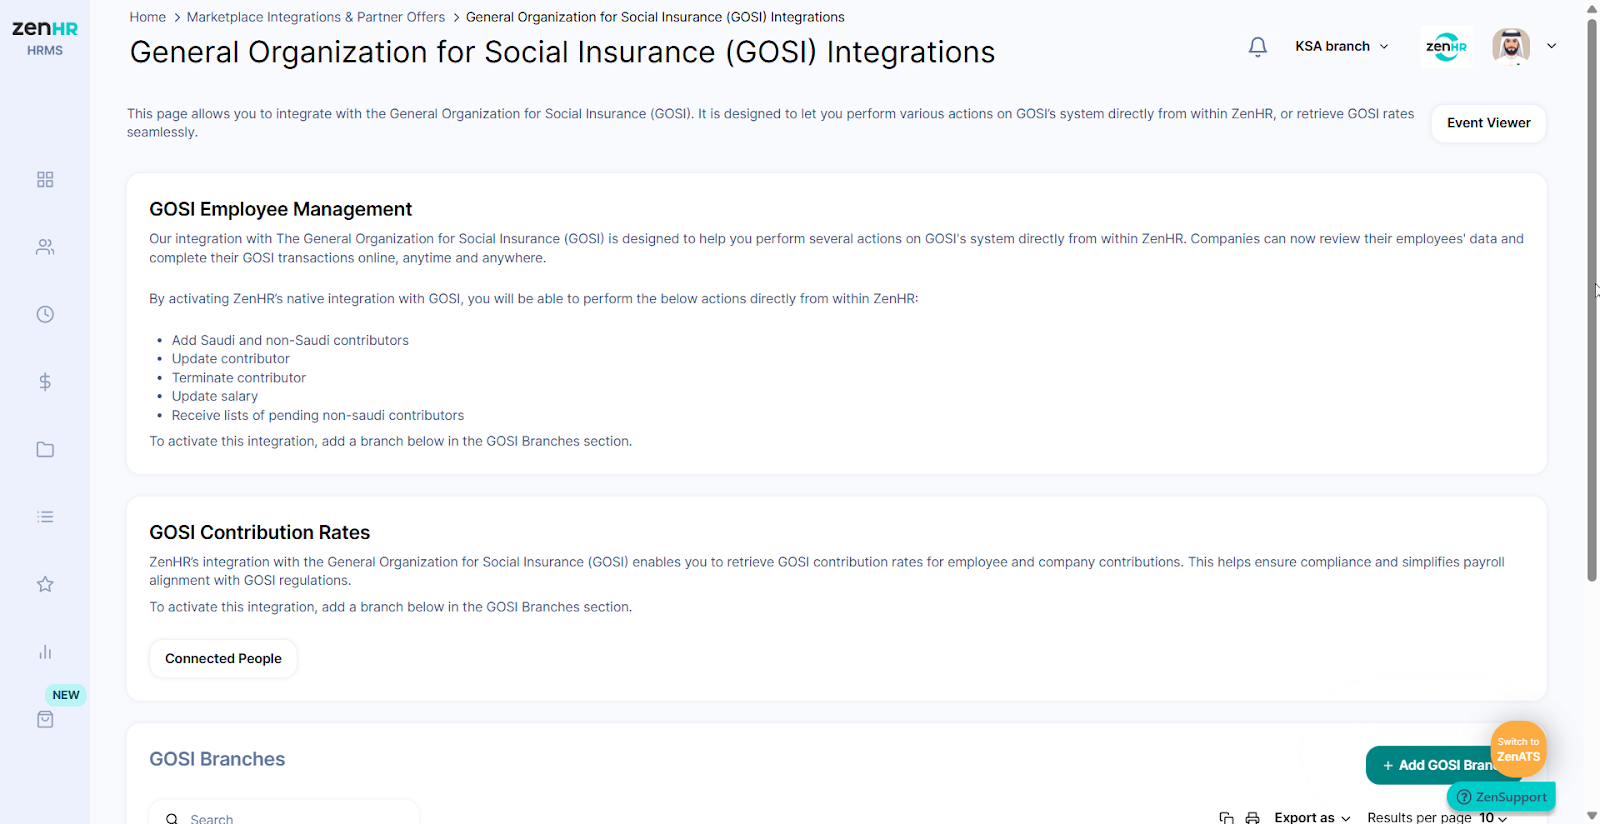The height and width of the screenshot is (824, 1600).
Task: Click the scrollbar down arrow
Action: tap(1592, 816)
